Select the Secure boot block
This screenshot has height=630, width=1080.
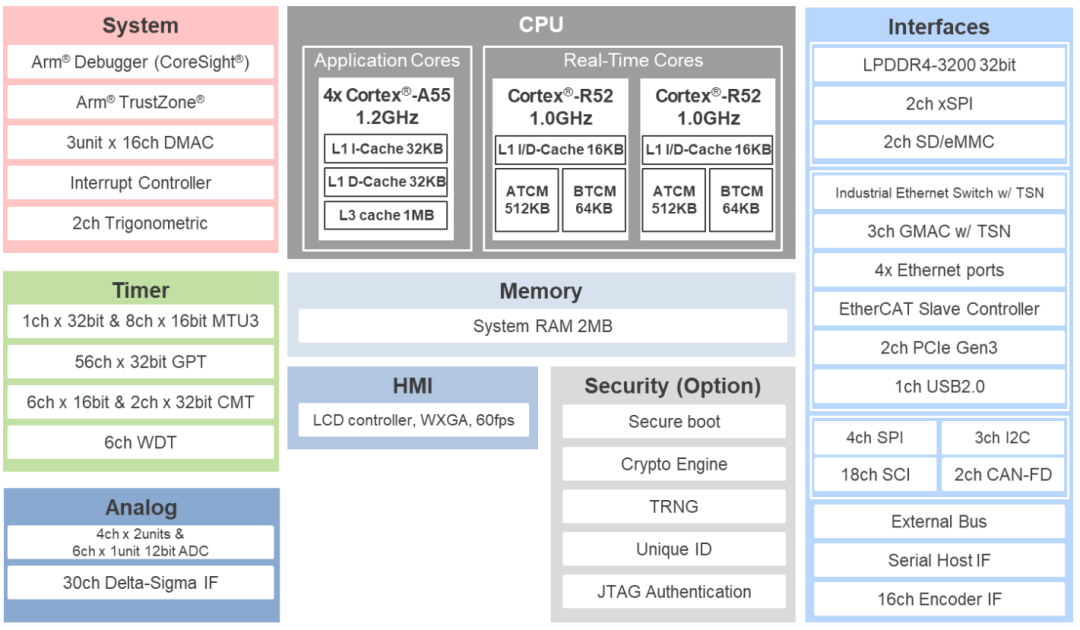click(674, 422)
